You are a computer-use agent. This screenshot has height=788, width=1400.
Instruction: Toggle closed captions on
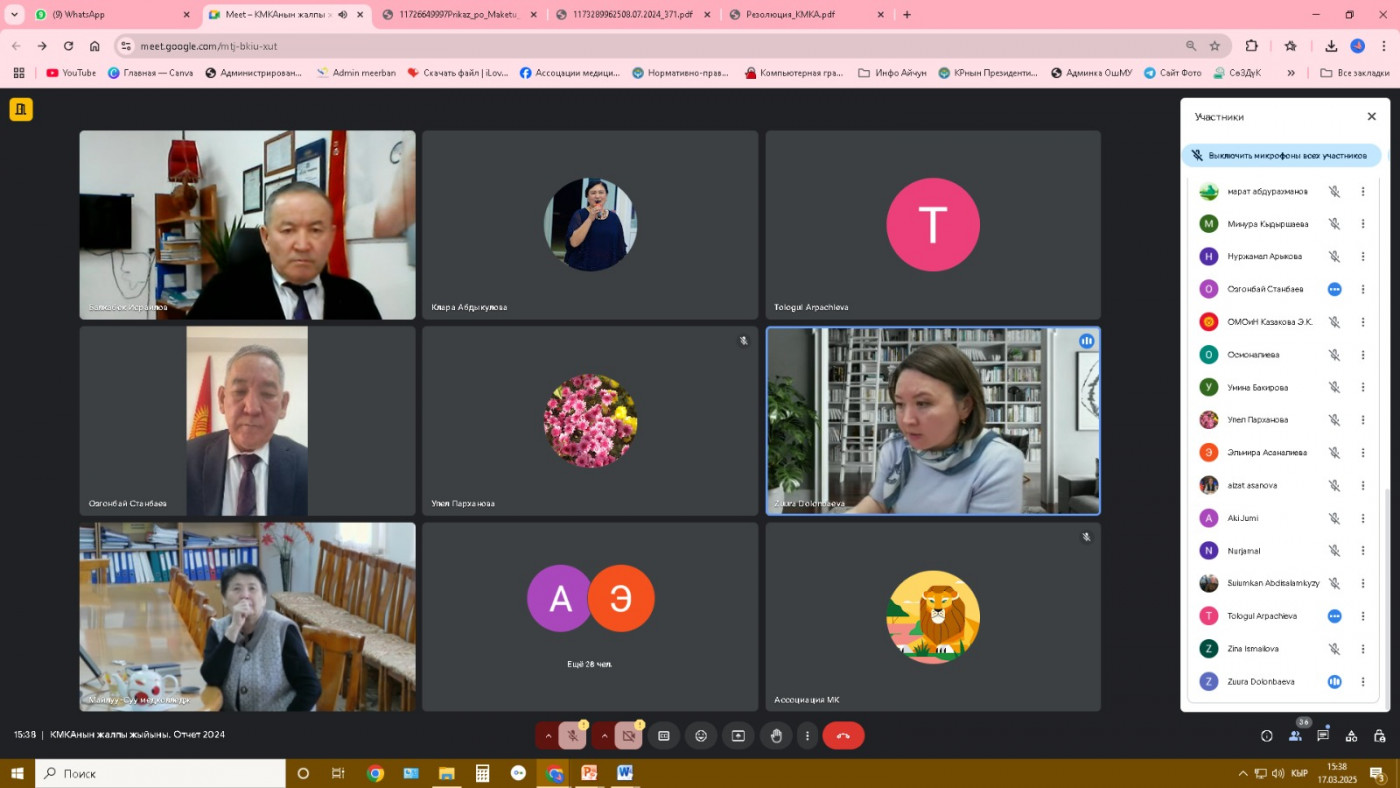click(663, 736)
